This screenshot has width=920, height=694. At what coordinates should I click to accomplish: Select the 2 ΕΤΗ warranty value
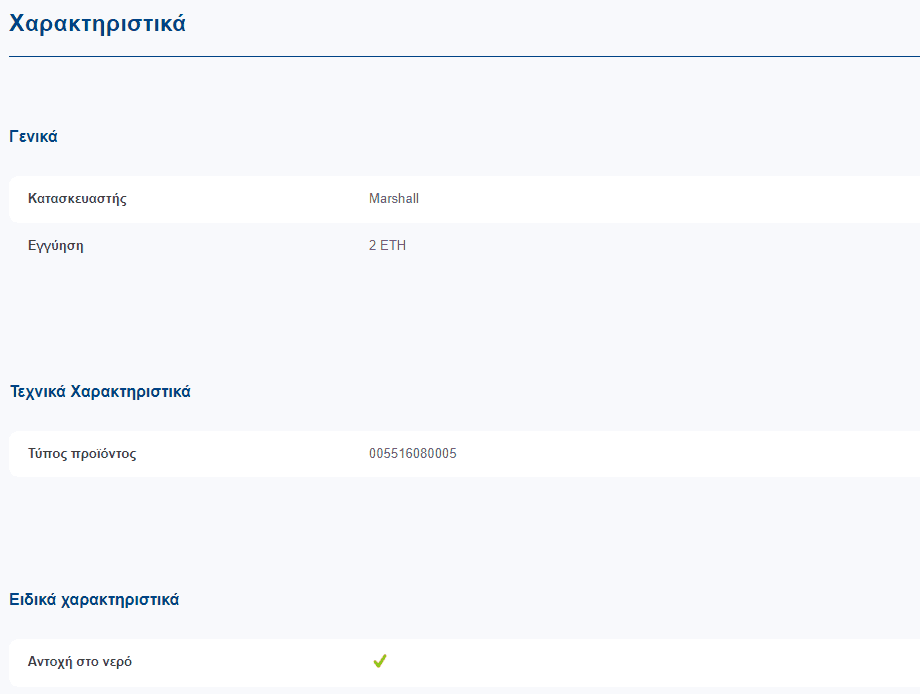(x=387, y=245)
